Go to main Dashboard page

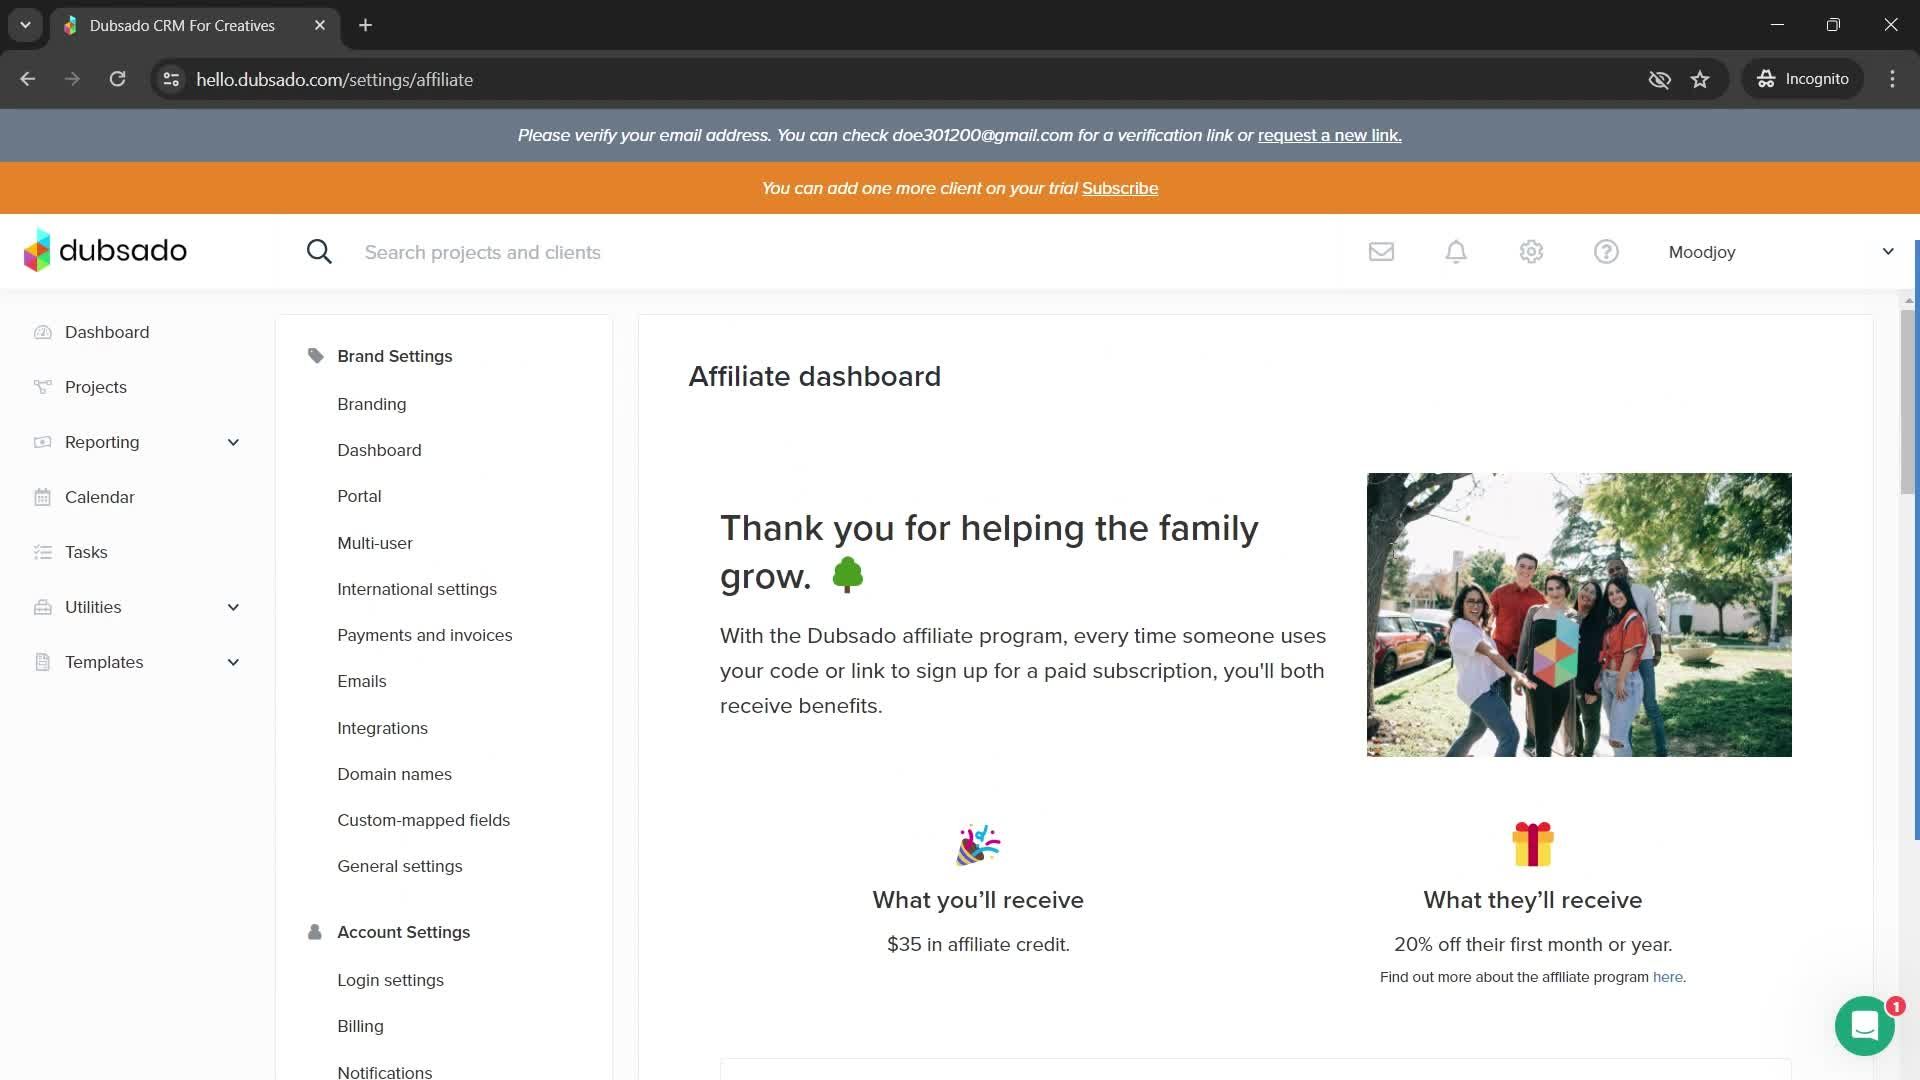(x=107, y=332)
